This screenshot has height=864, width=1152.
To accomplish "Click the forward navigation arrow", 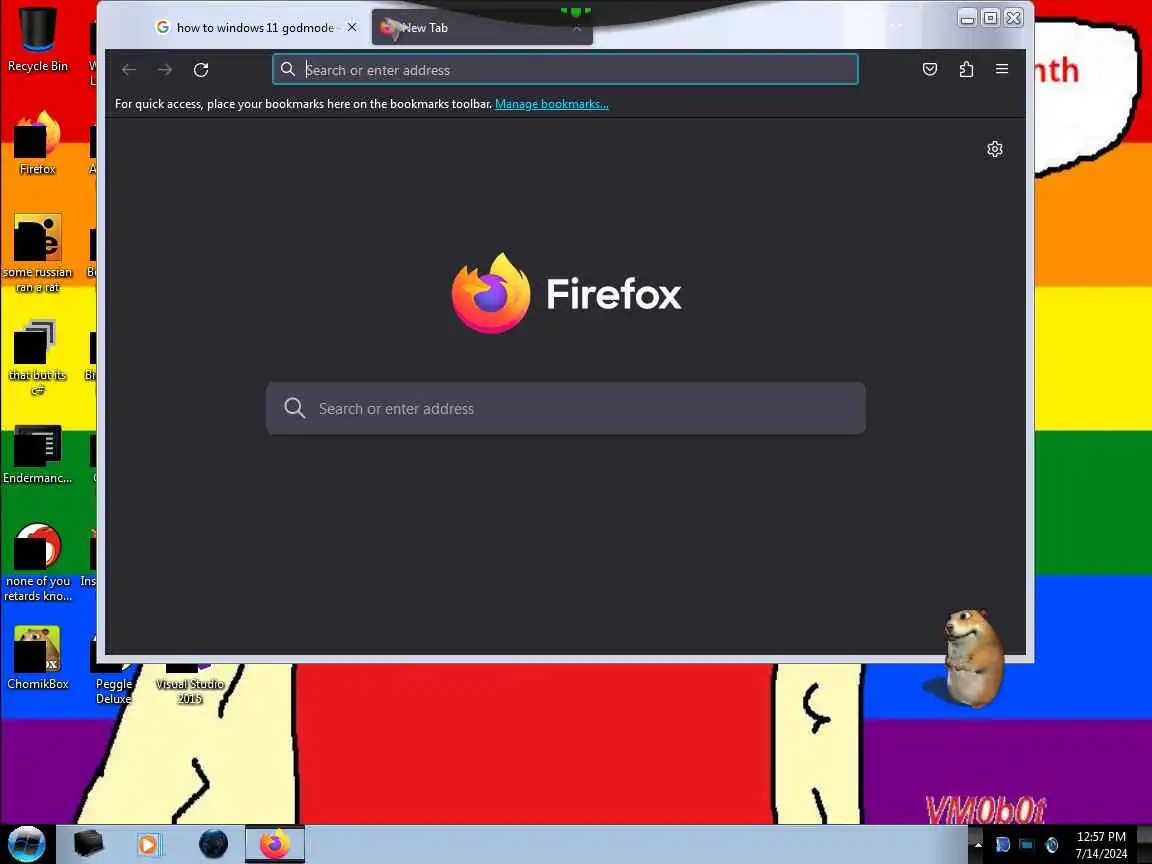I will [165, 70].
